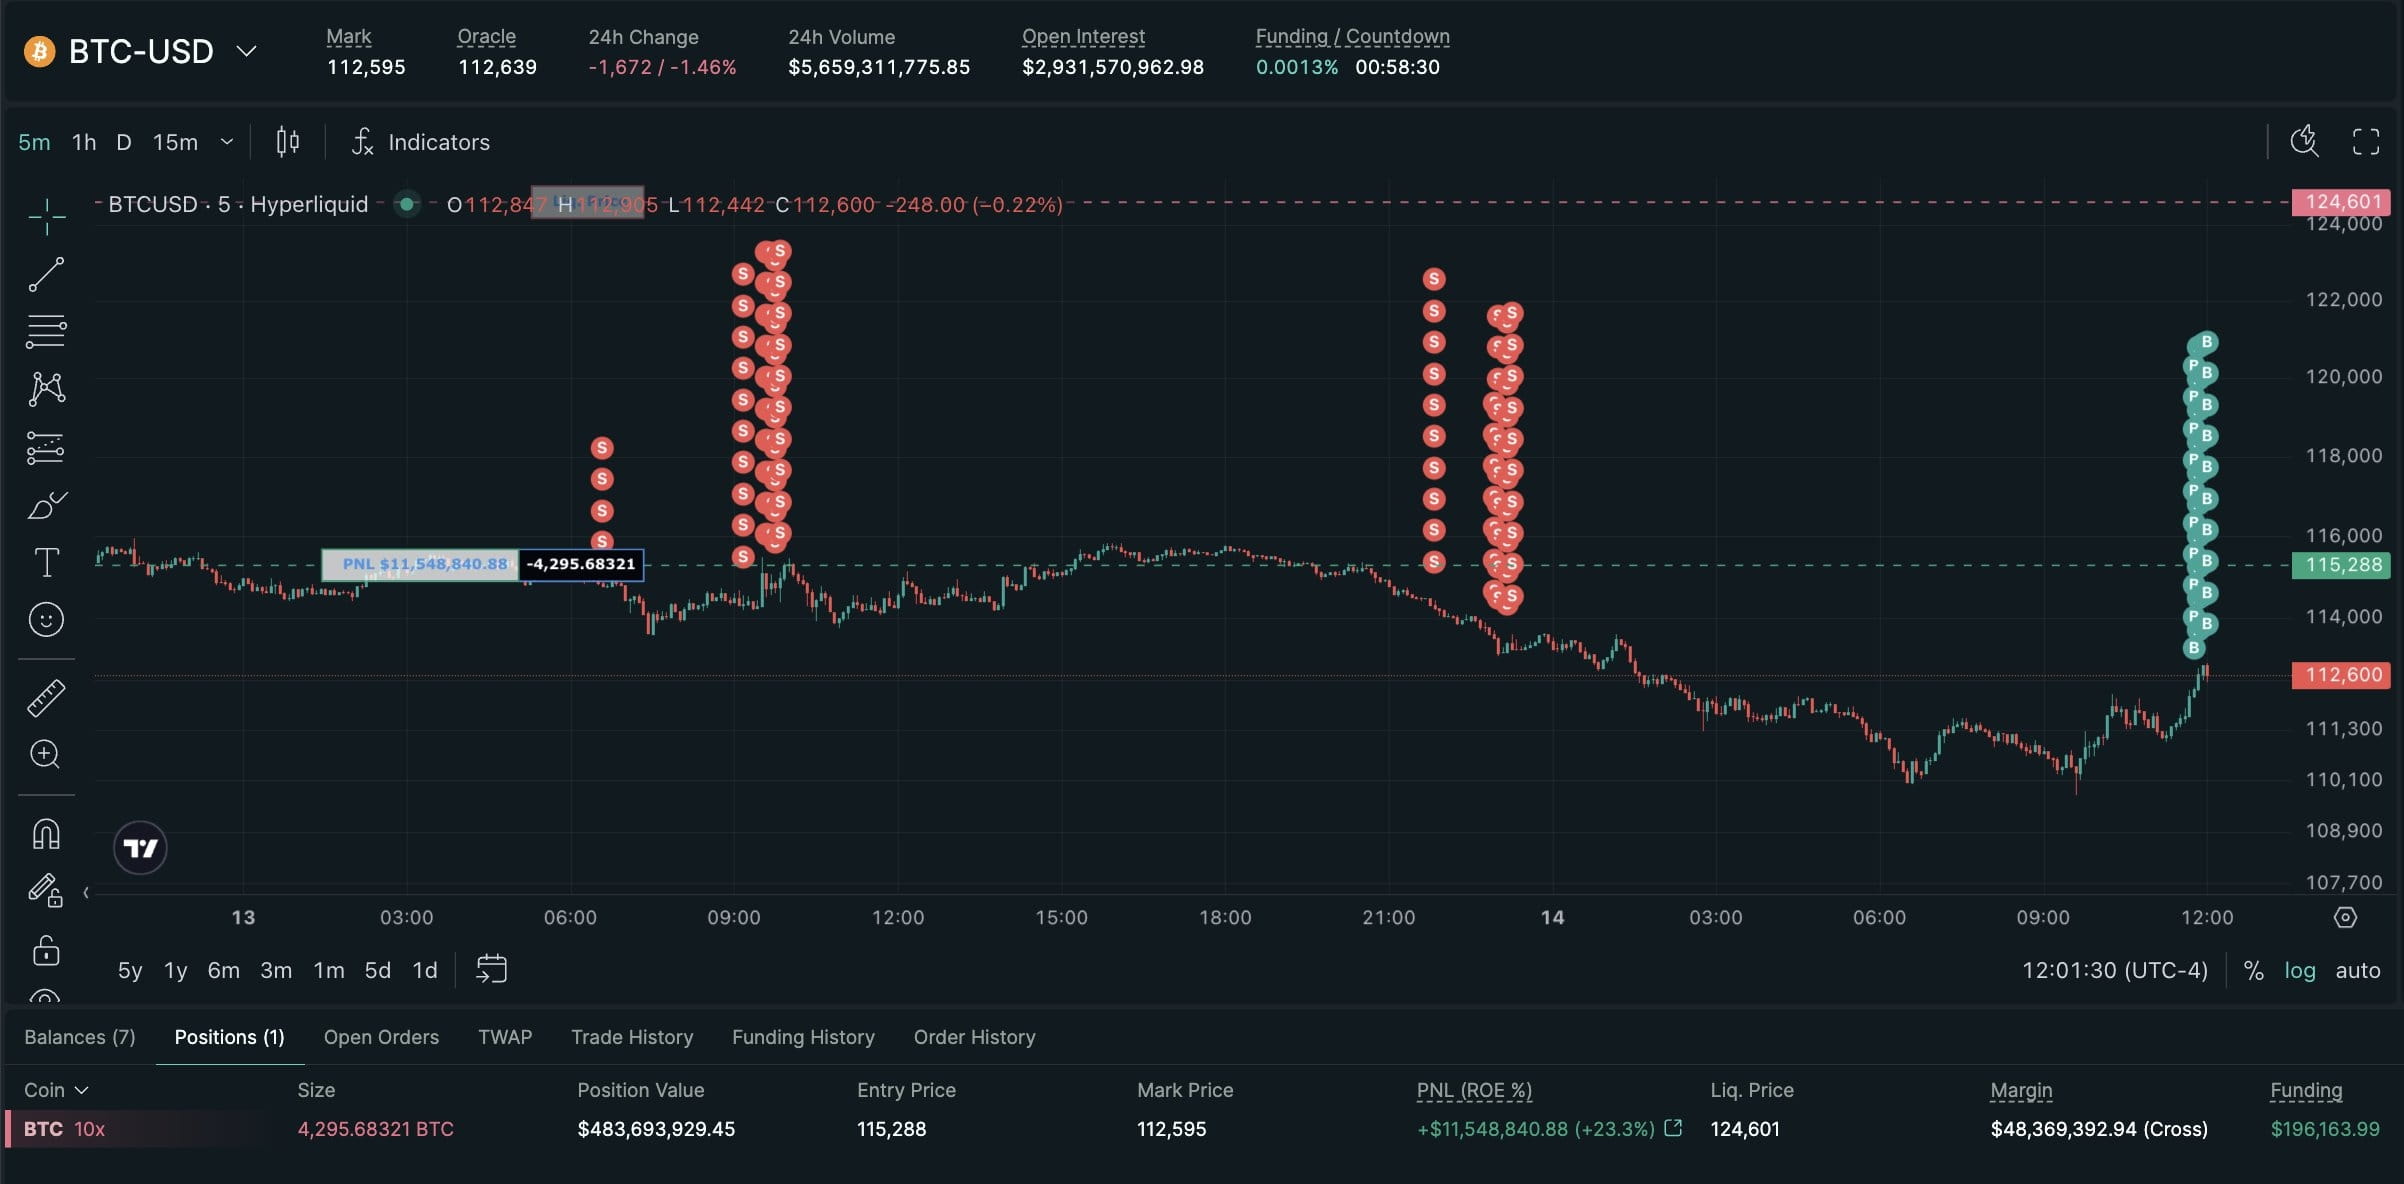
Task: Open the Trade History tab
Action: pos(632,1037)
